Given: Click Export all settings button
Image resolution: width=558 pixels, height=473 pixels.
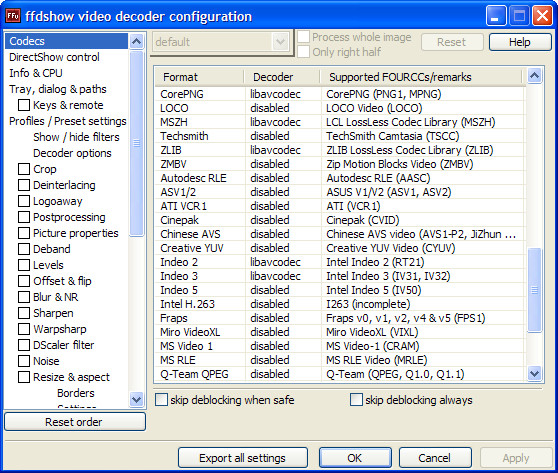Looking at the screenshot, I should 243,458.
